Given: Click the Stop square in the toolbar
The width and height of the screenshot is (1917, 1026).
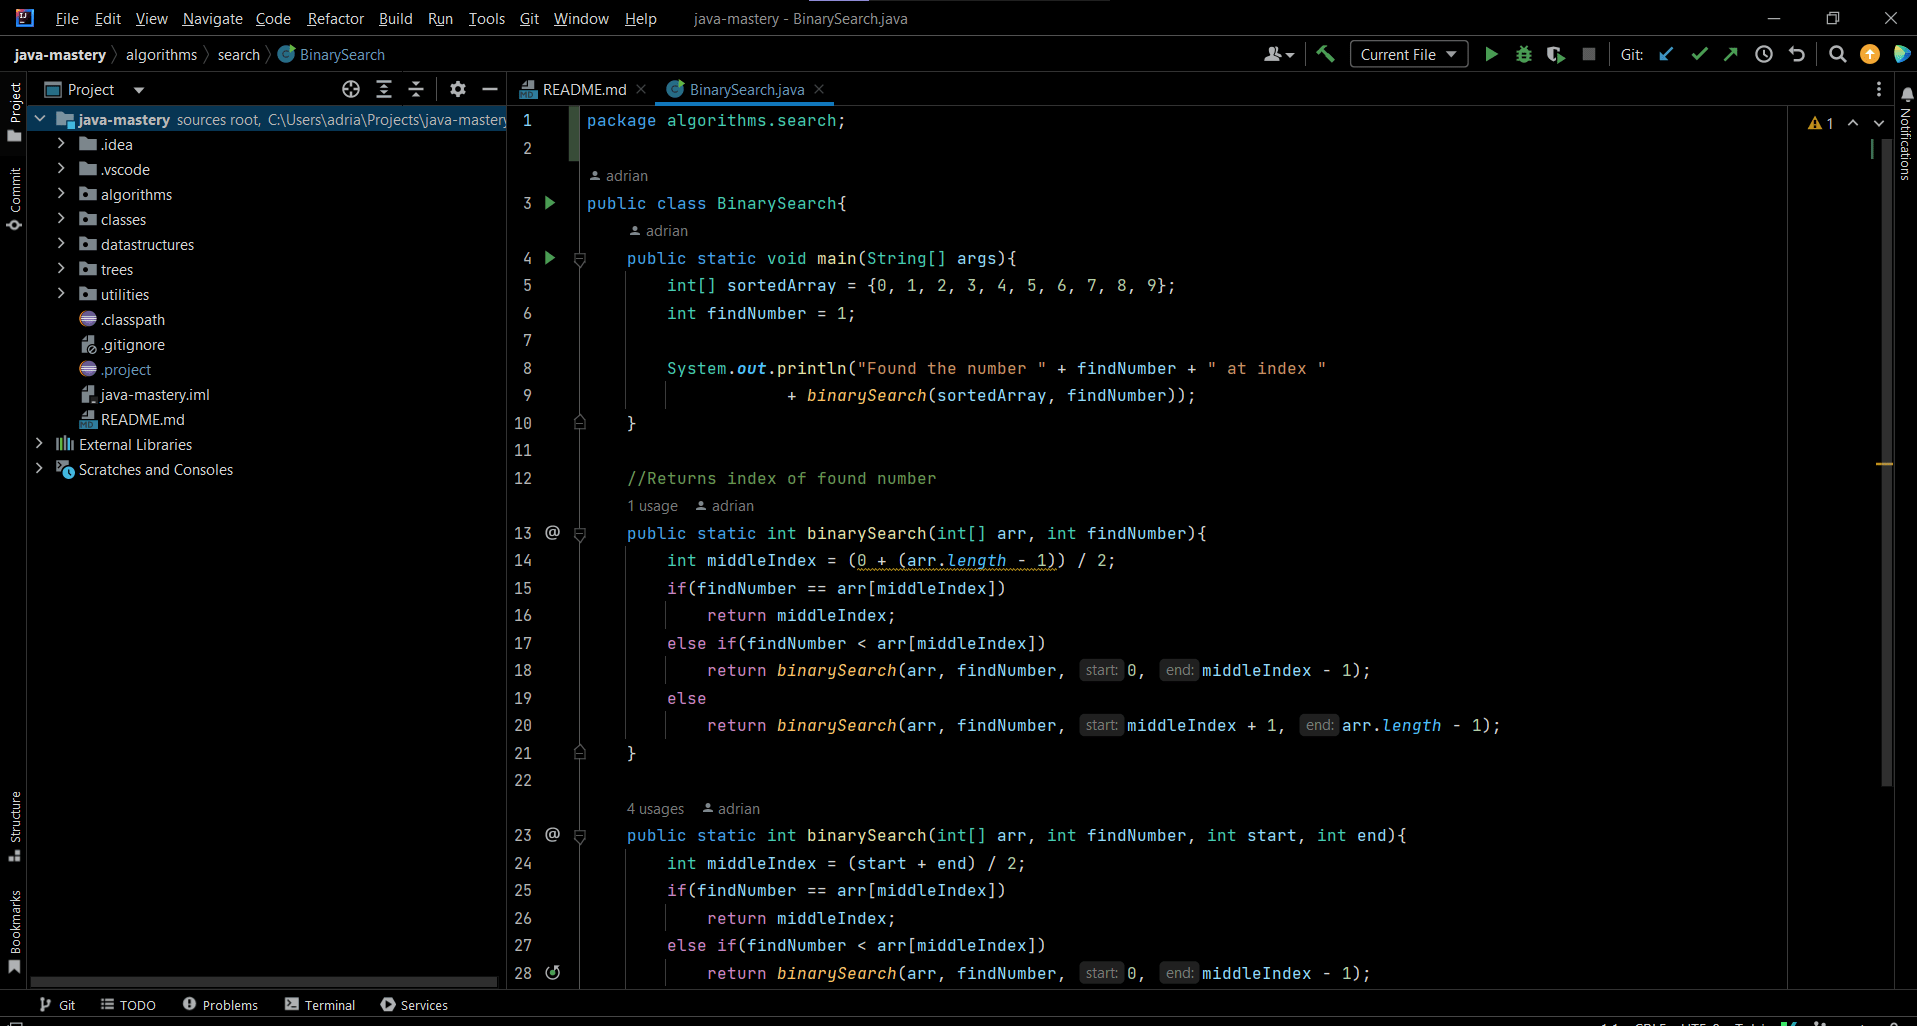Looking at the screenshot, I should coord(1588,54).
